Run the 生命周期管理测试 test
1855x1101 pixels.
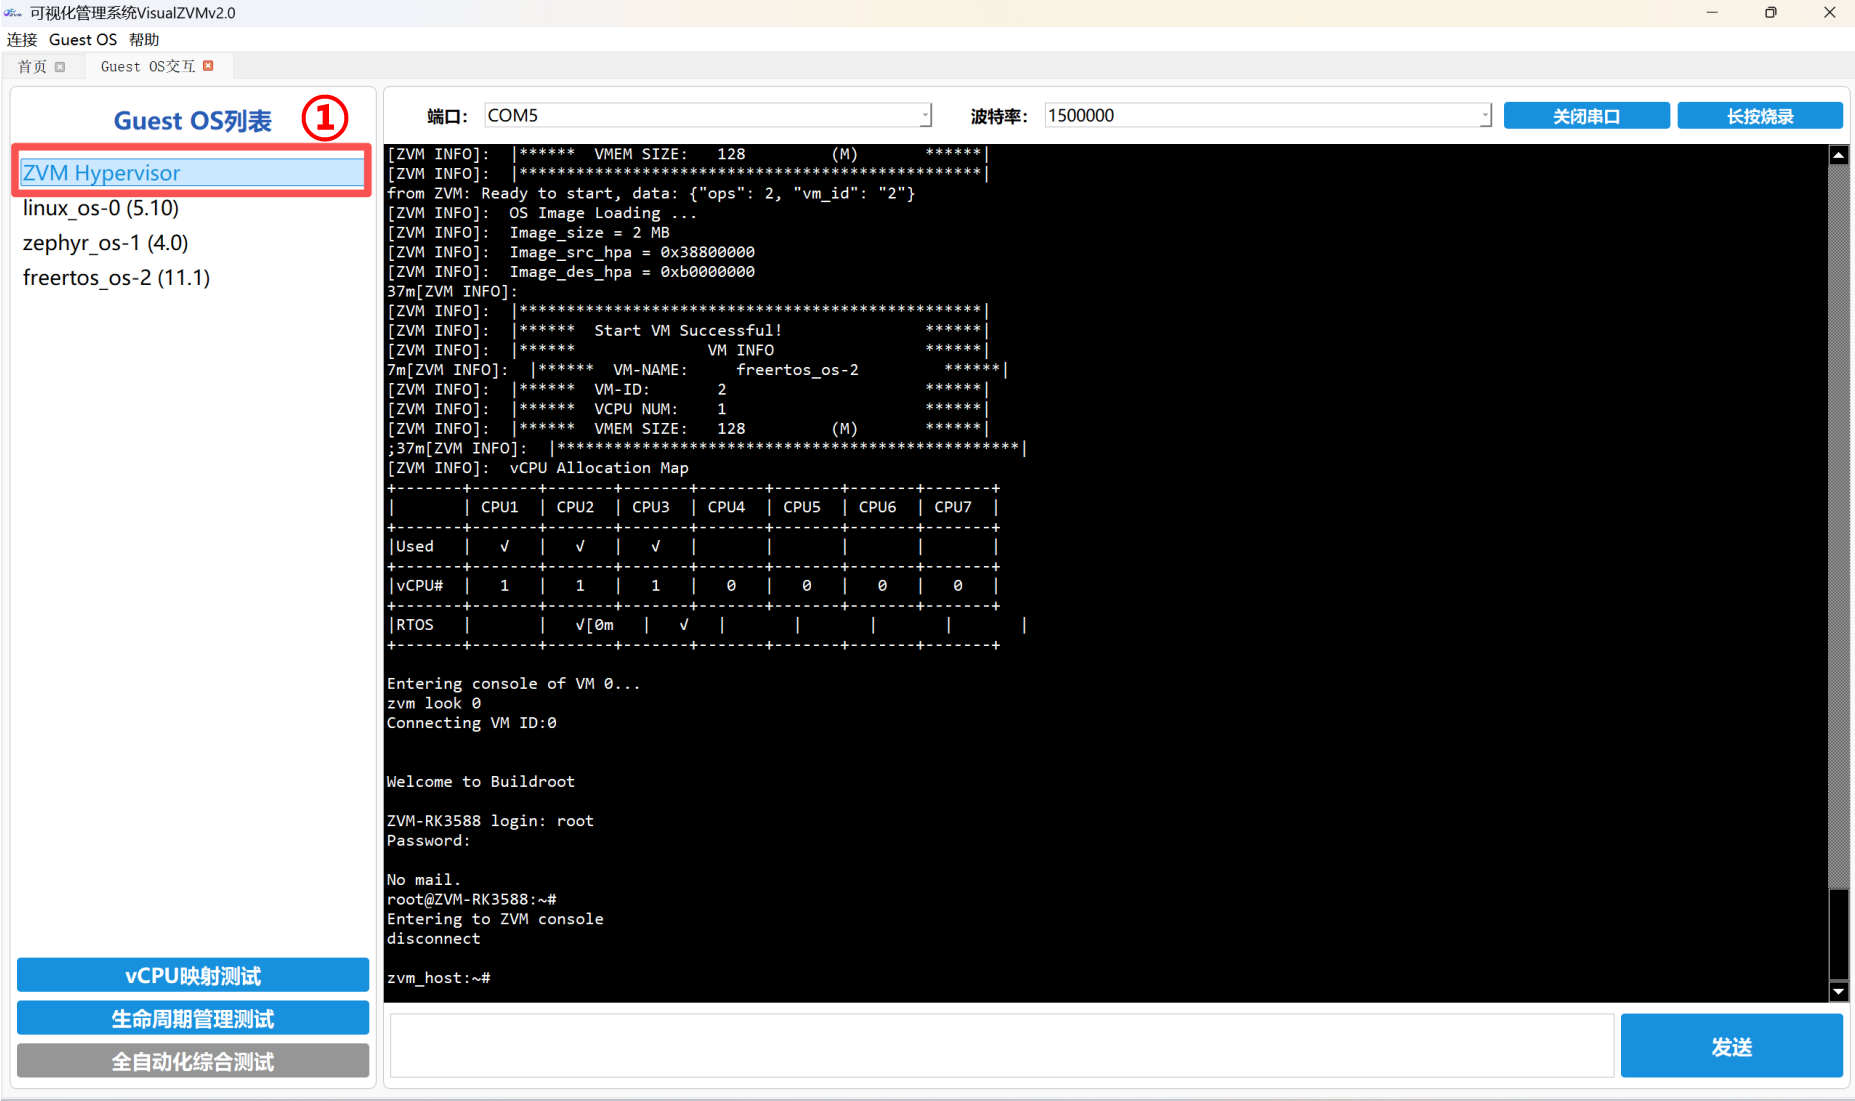pyautogui.click(x=193, y=1018)
